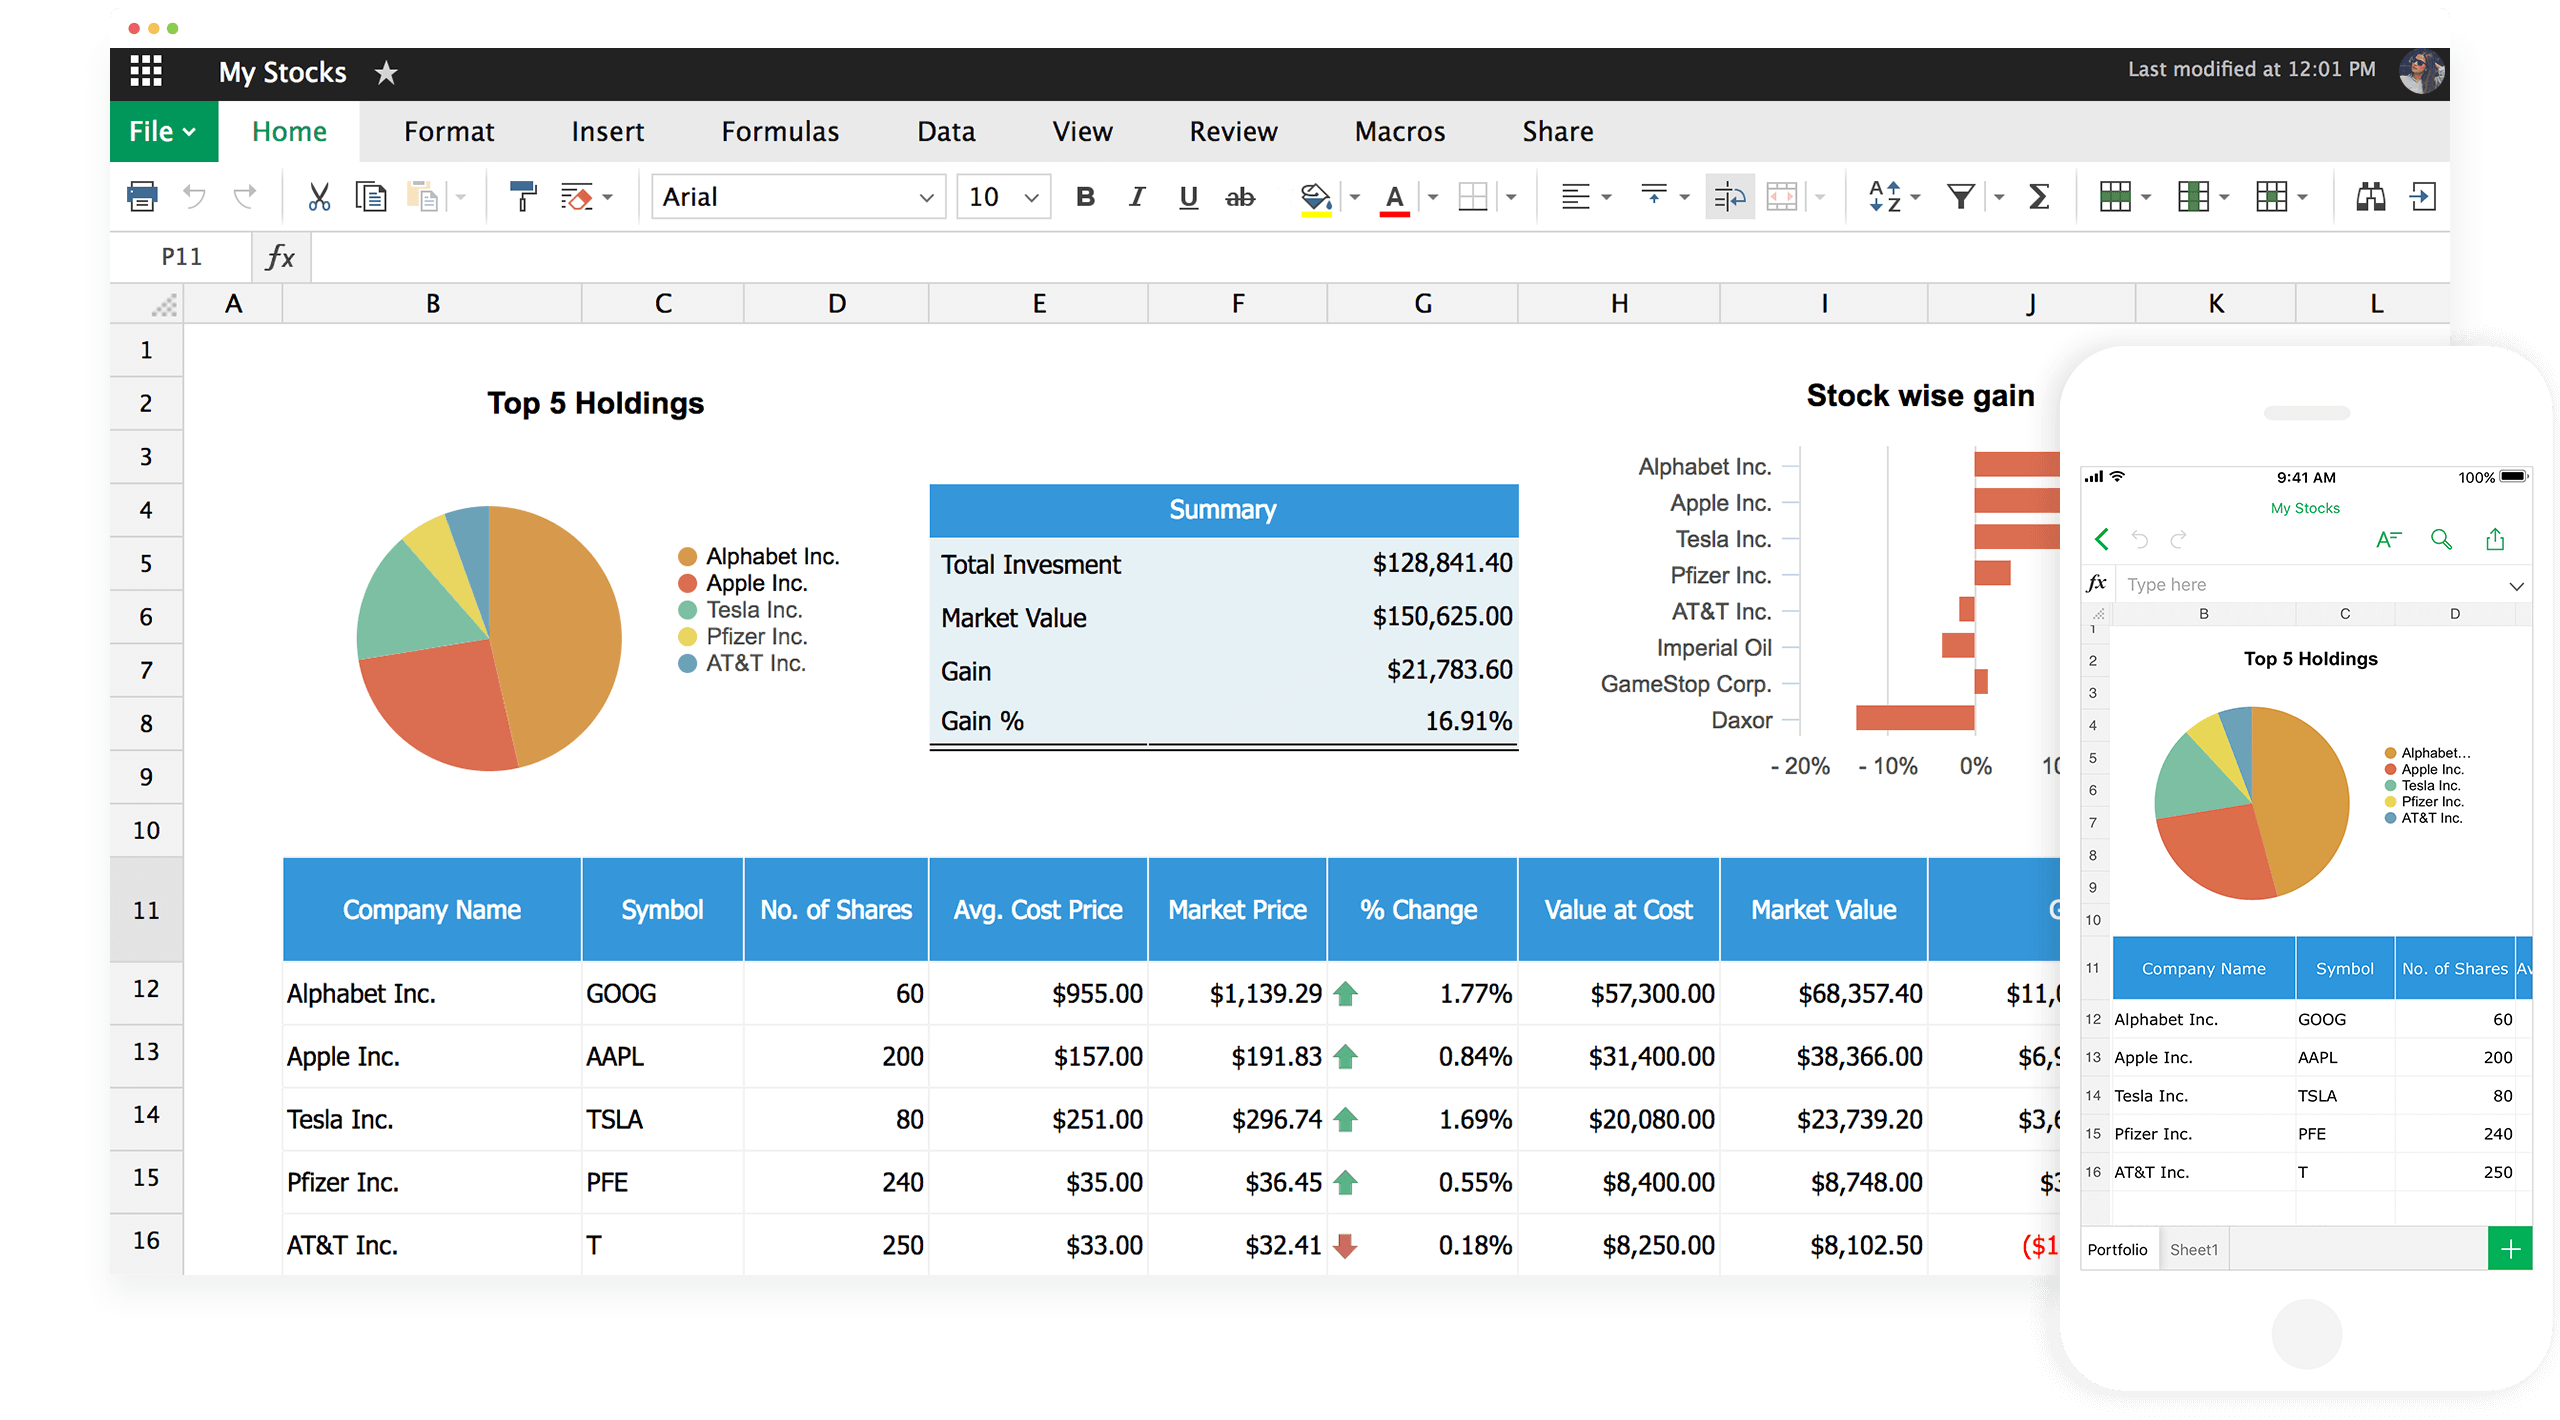
Task: Star the My Stocks workbook
Action: (386, 72)
